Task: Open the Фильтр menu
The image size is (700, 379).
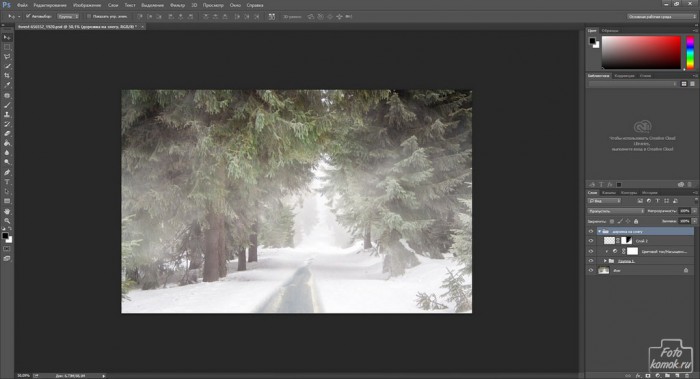Action: [x=177, y=5]
